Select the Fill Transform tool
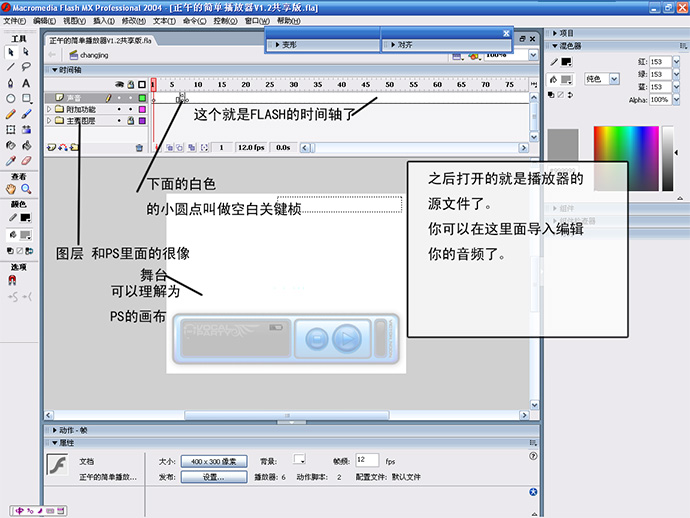Screen dimensions: 690x518 26,129
